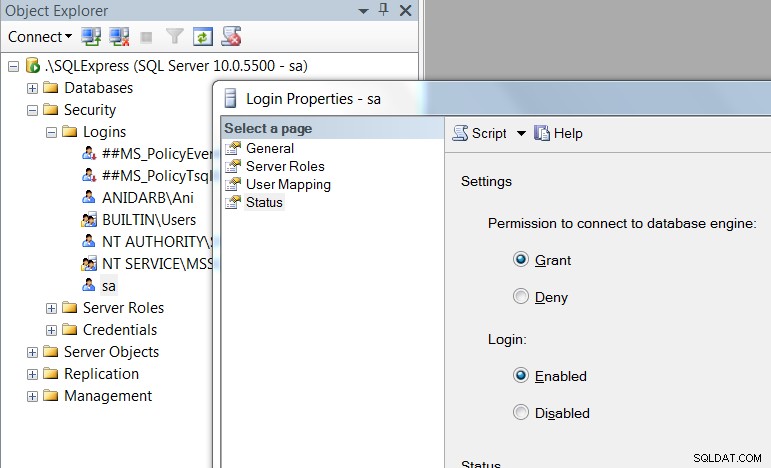The image size is (771, 468).
Task: Collapse the Security folder
Action: click(32, 110)
